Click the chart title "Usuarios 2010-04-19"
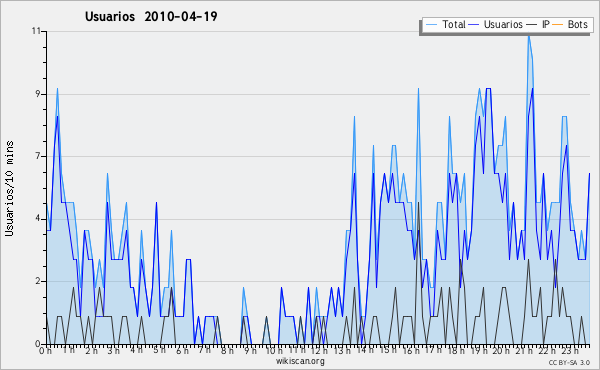Viewport: 600px width, 370px height. click(x=151, y=16)
